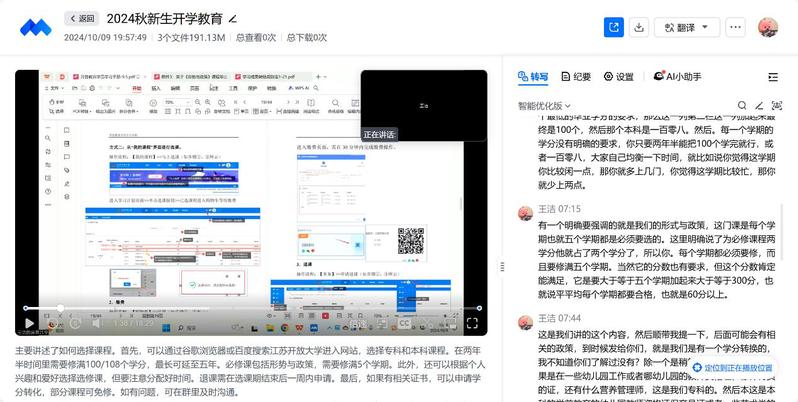Switch to the 转写 transcription tab
Screen dimensions: 798x402
pos(533,77)
